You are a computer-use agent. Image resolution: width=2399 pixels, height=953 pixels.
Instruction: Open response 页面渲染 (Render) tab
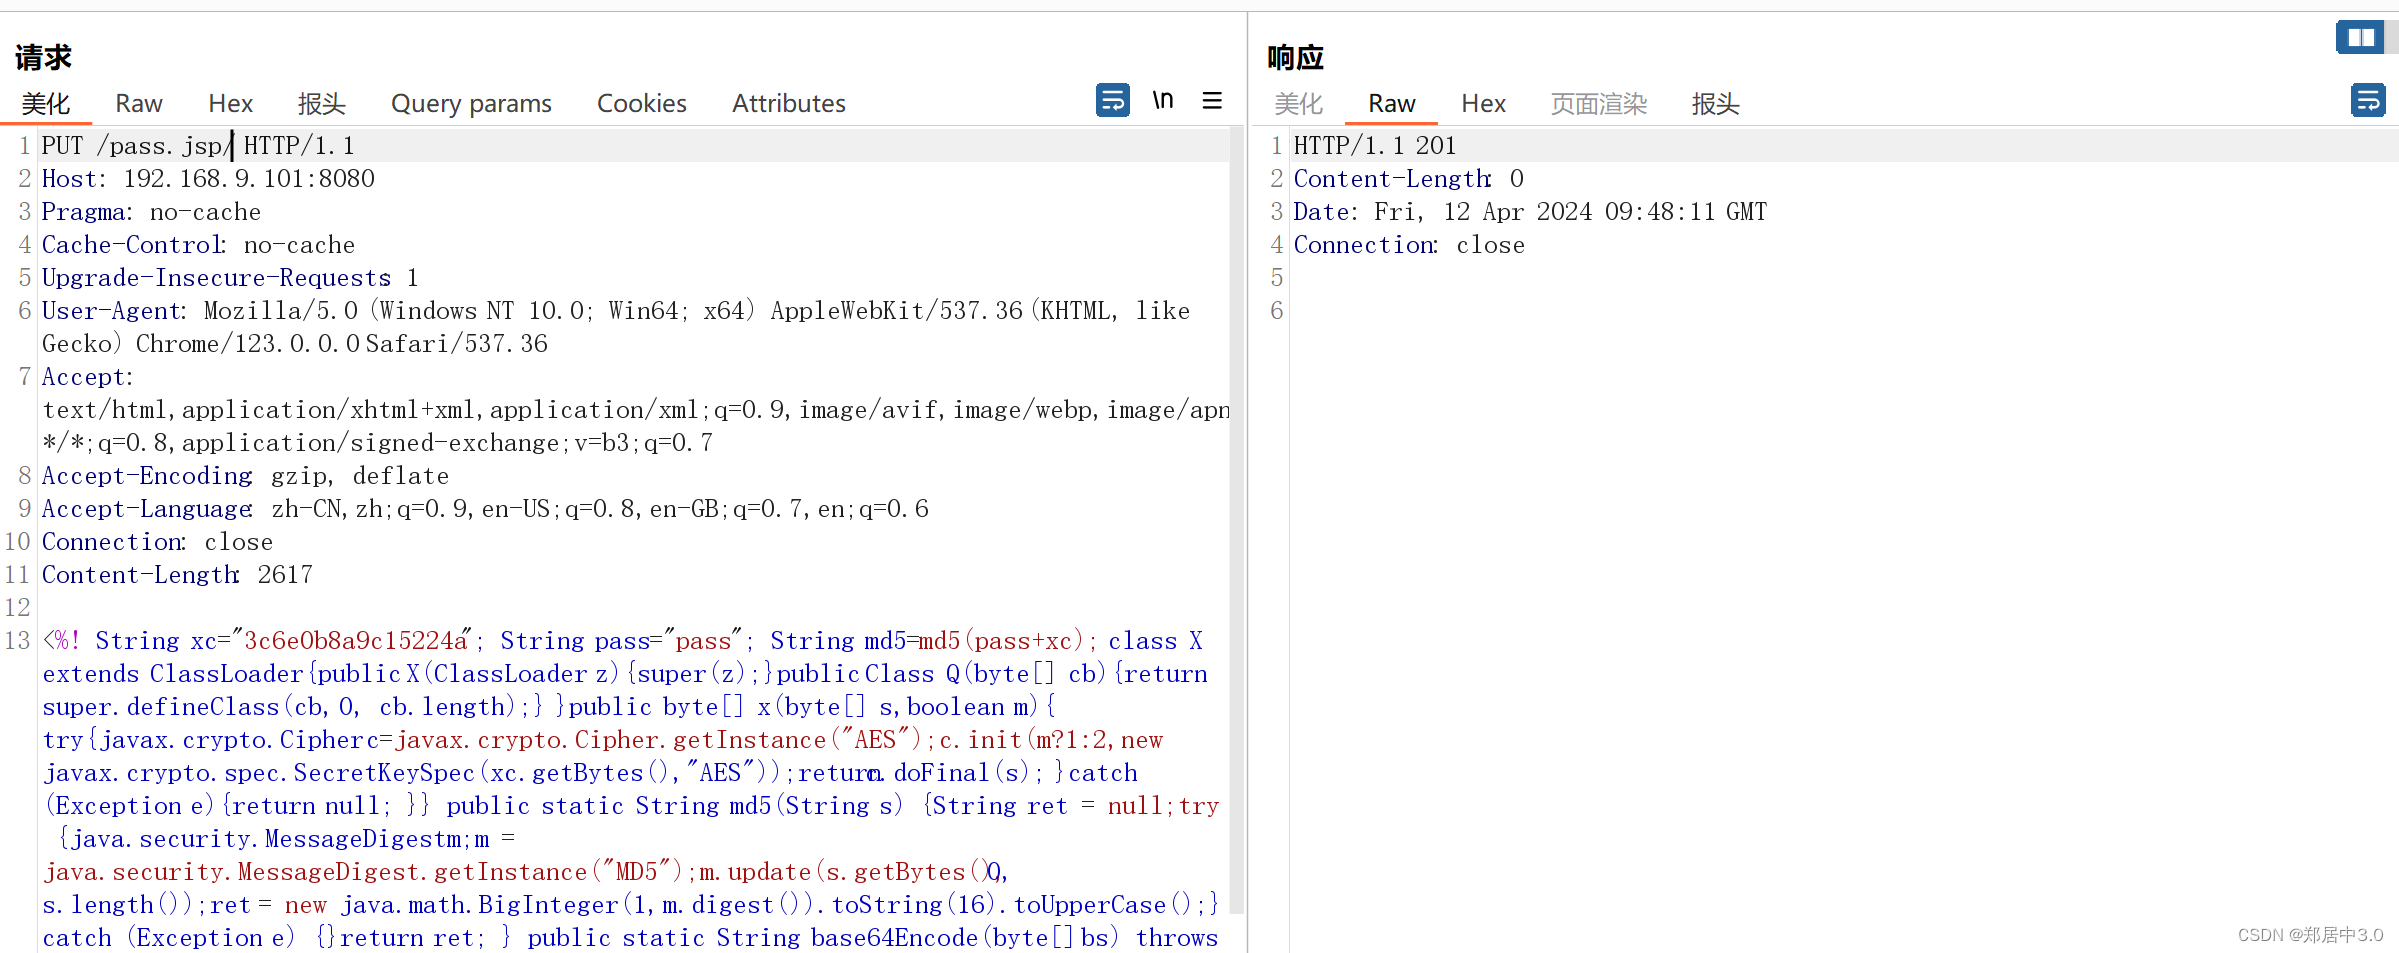tap(1598, 103)
